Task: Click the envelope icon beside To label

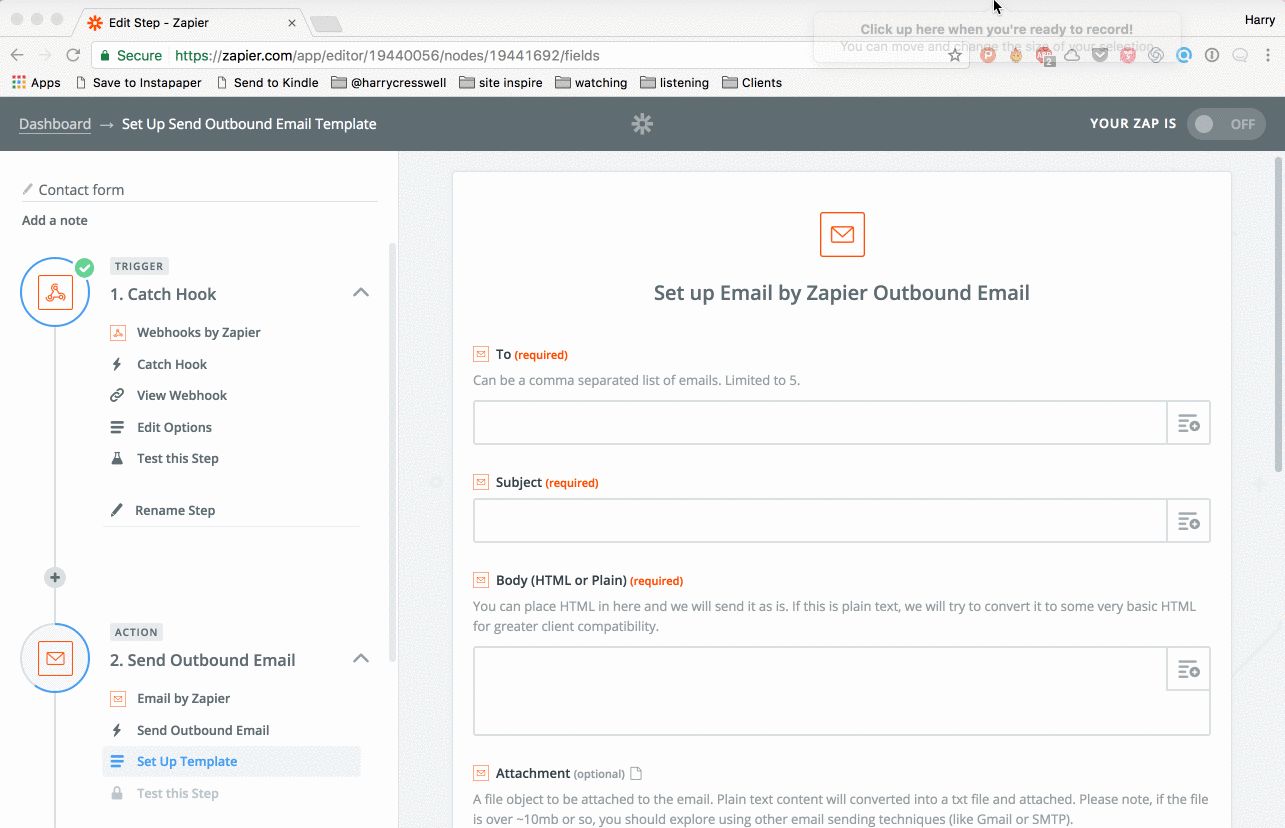Action: 481,354
